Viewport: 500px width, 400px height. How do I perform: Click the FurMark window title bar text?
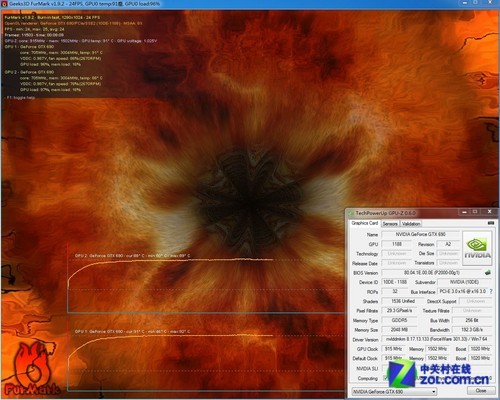(x=85, y=4)
